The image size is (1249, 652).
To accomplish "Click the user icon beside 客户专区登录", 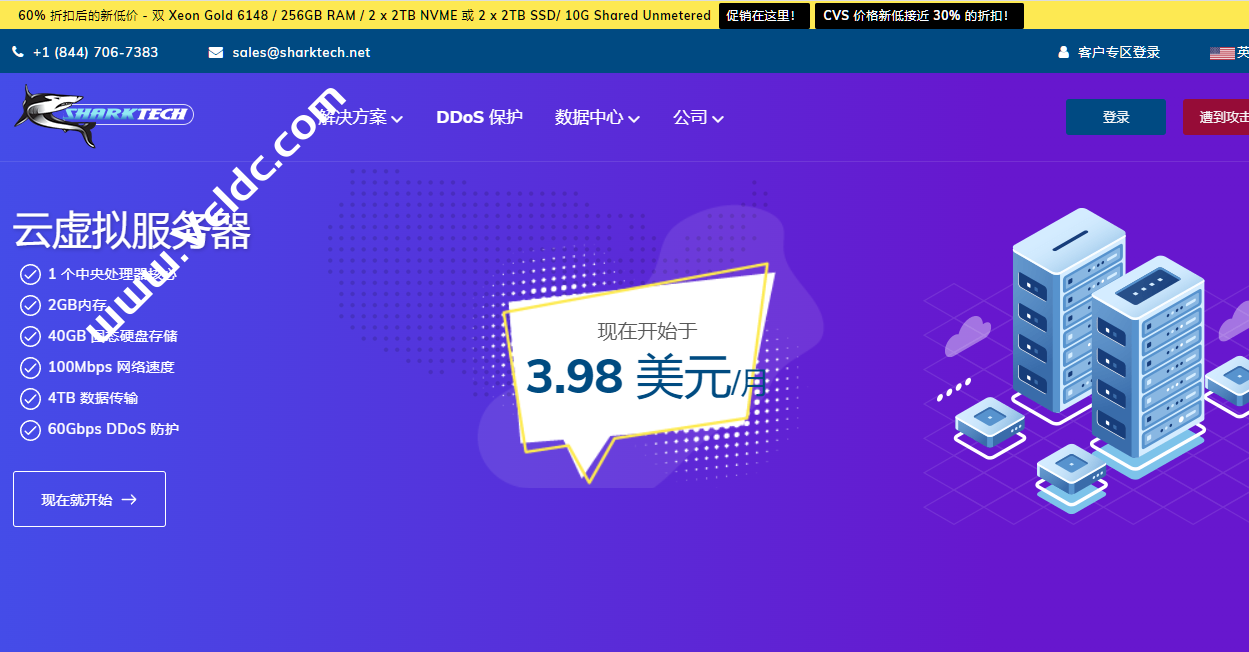I will click(1064, 52).
